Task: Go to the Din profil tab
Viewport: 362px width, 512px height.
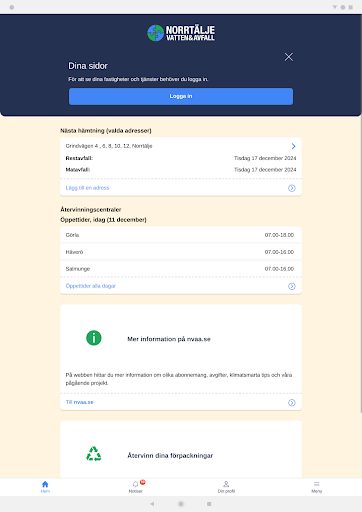Action: coord(226,487)
